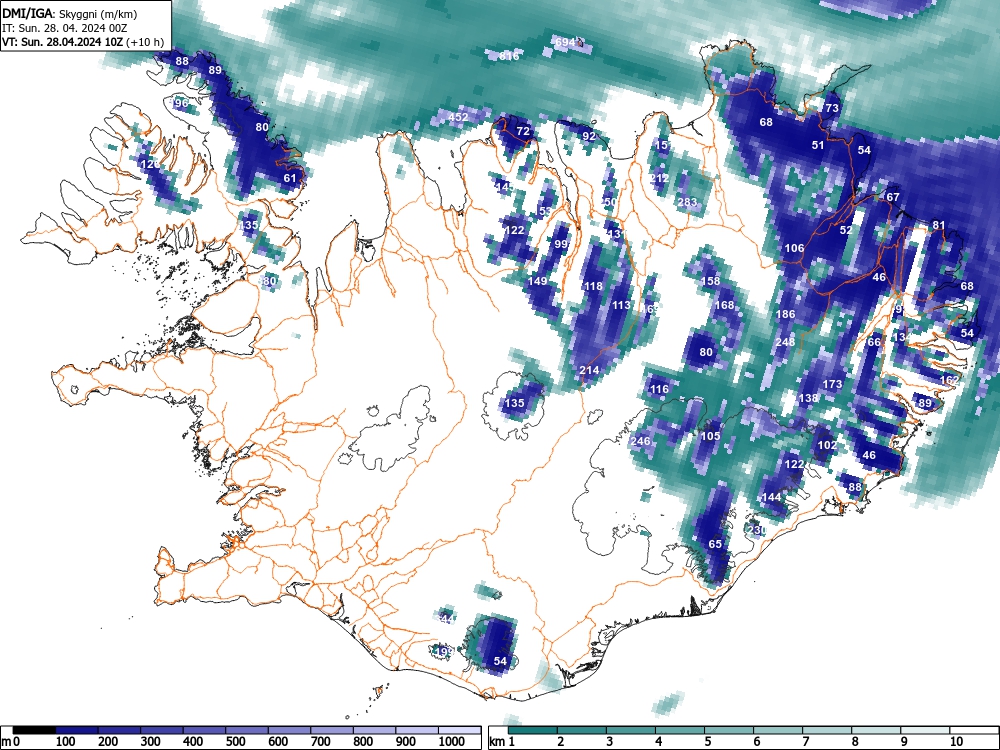
Task: Click the 'km 1' legend label
Action: 503,742
